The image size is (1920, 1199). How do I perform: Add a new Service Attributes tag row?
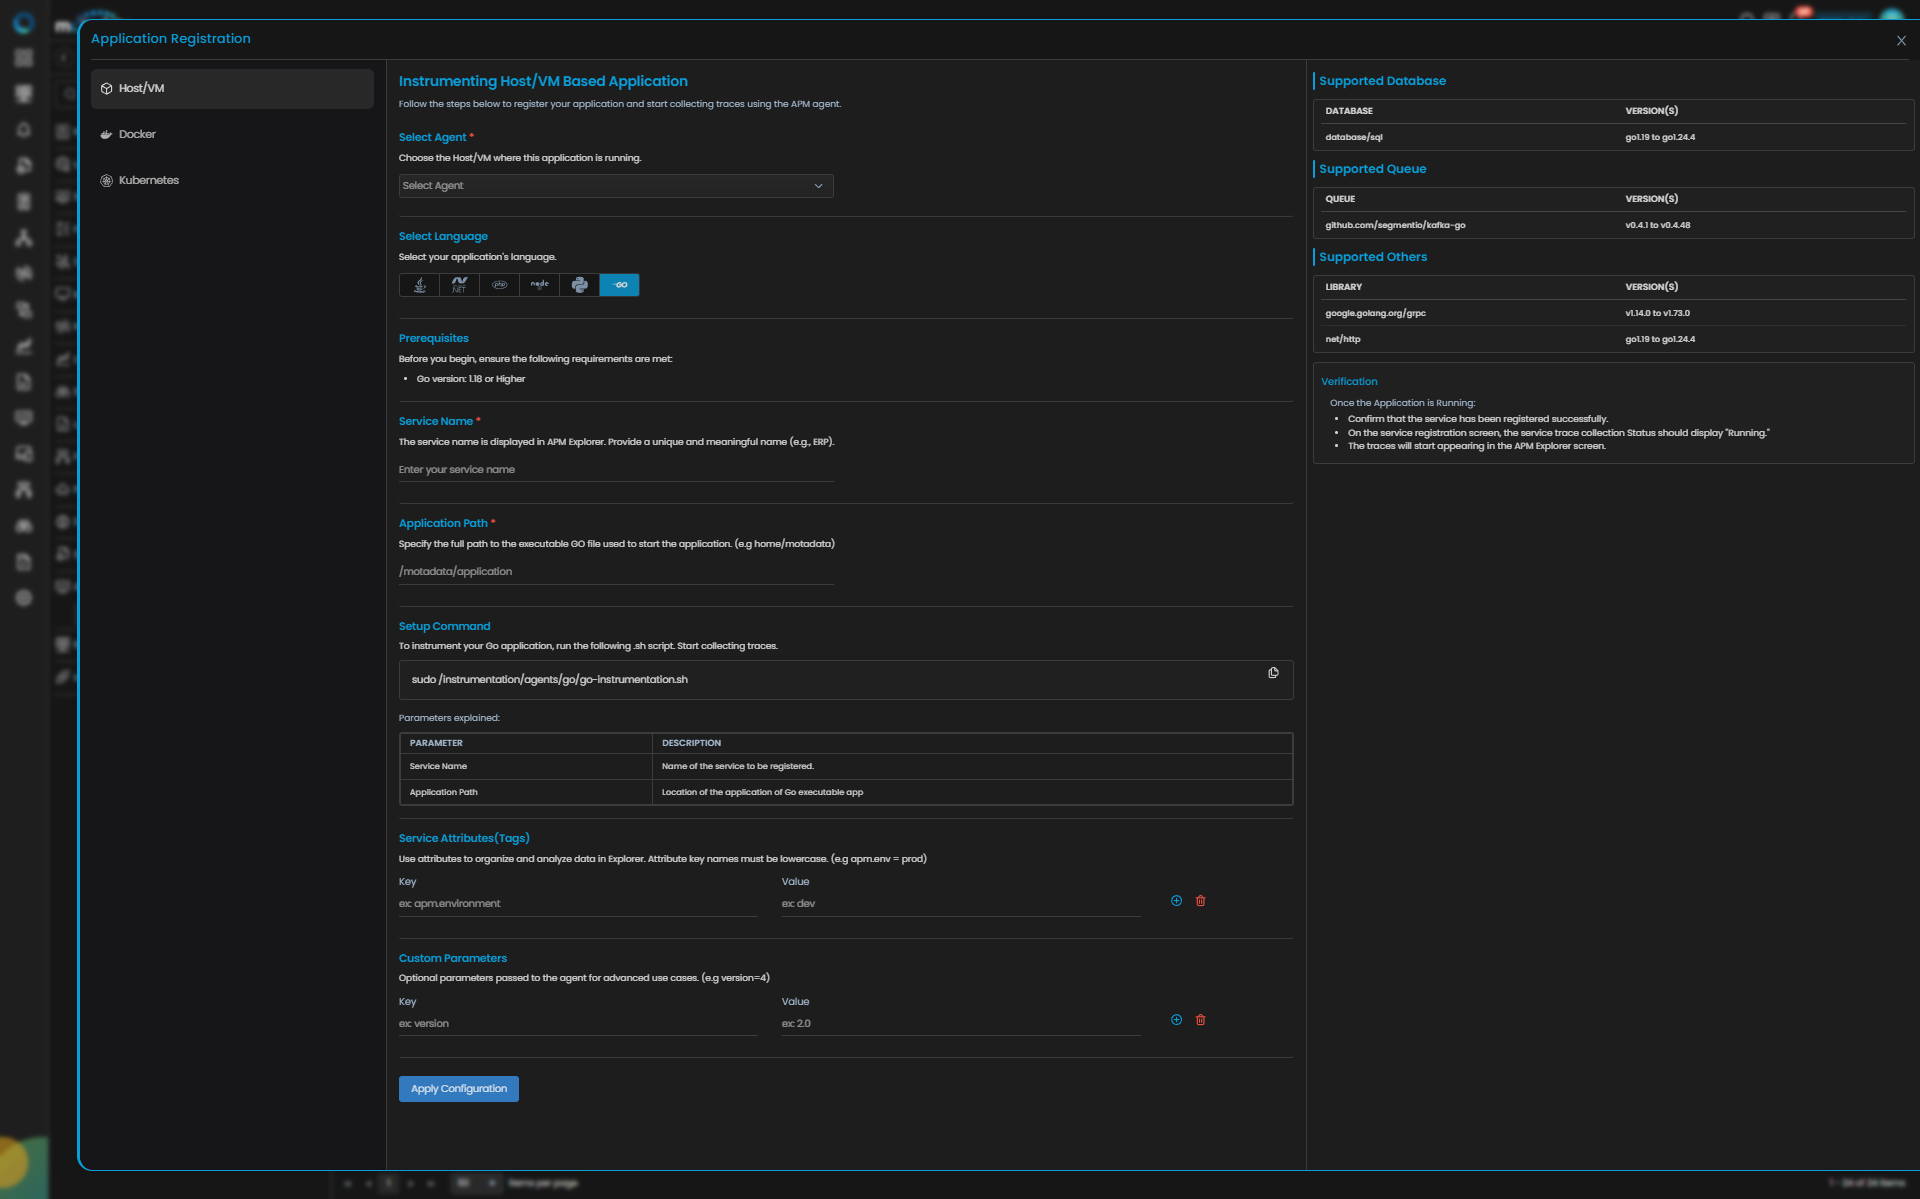pos(1176,901)
